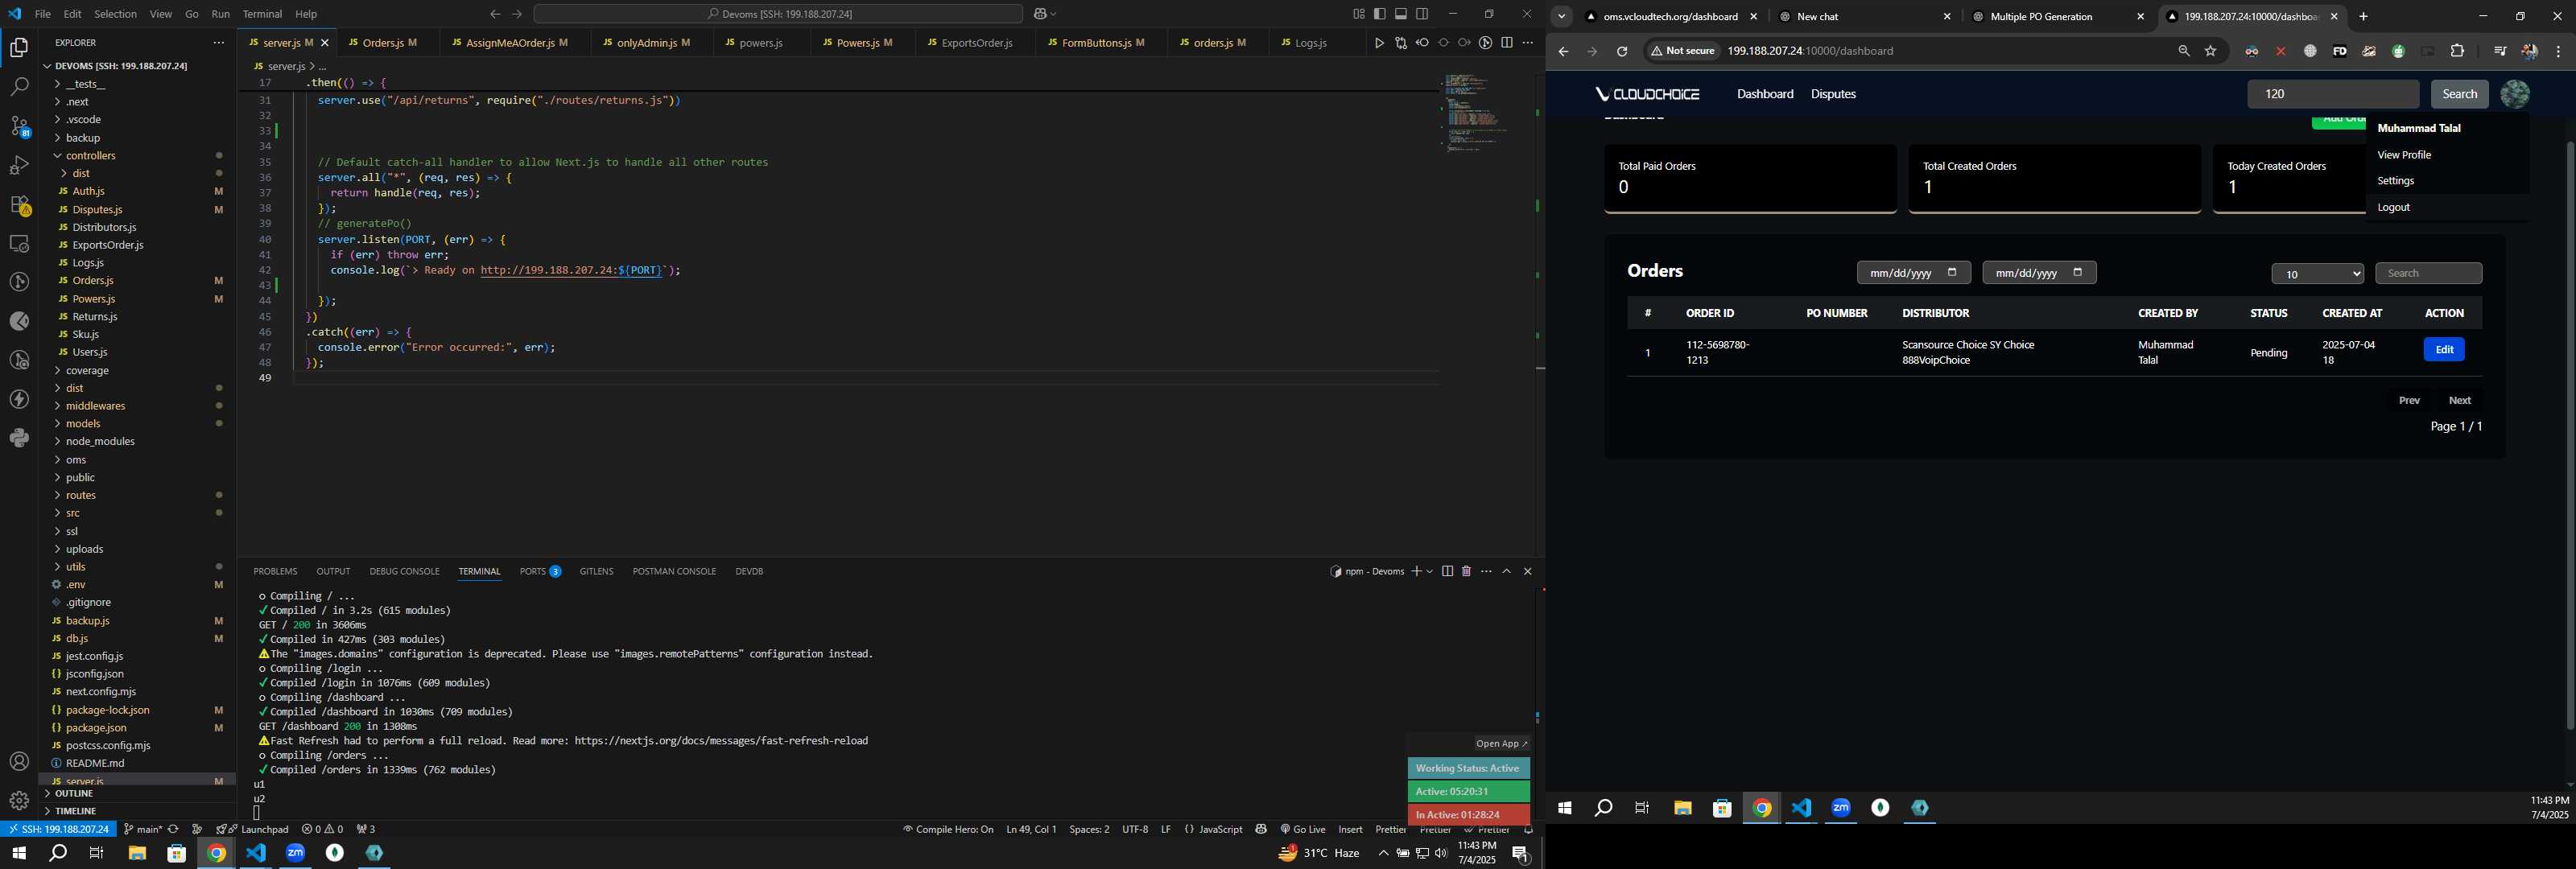Click Go Back arrow in VS Code title bar

click(x=495, y=14)
